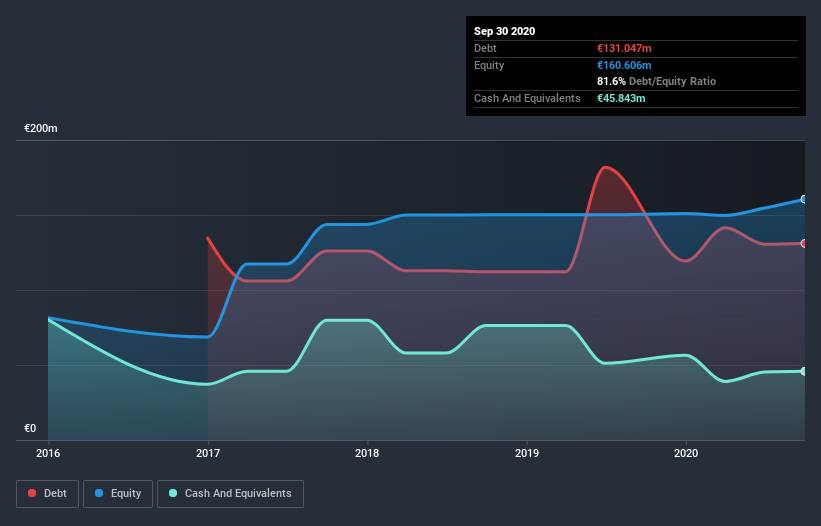Click the €160.606m equity value
Screen dimensions: 821x526
click(x=624, y=65)
